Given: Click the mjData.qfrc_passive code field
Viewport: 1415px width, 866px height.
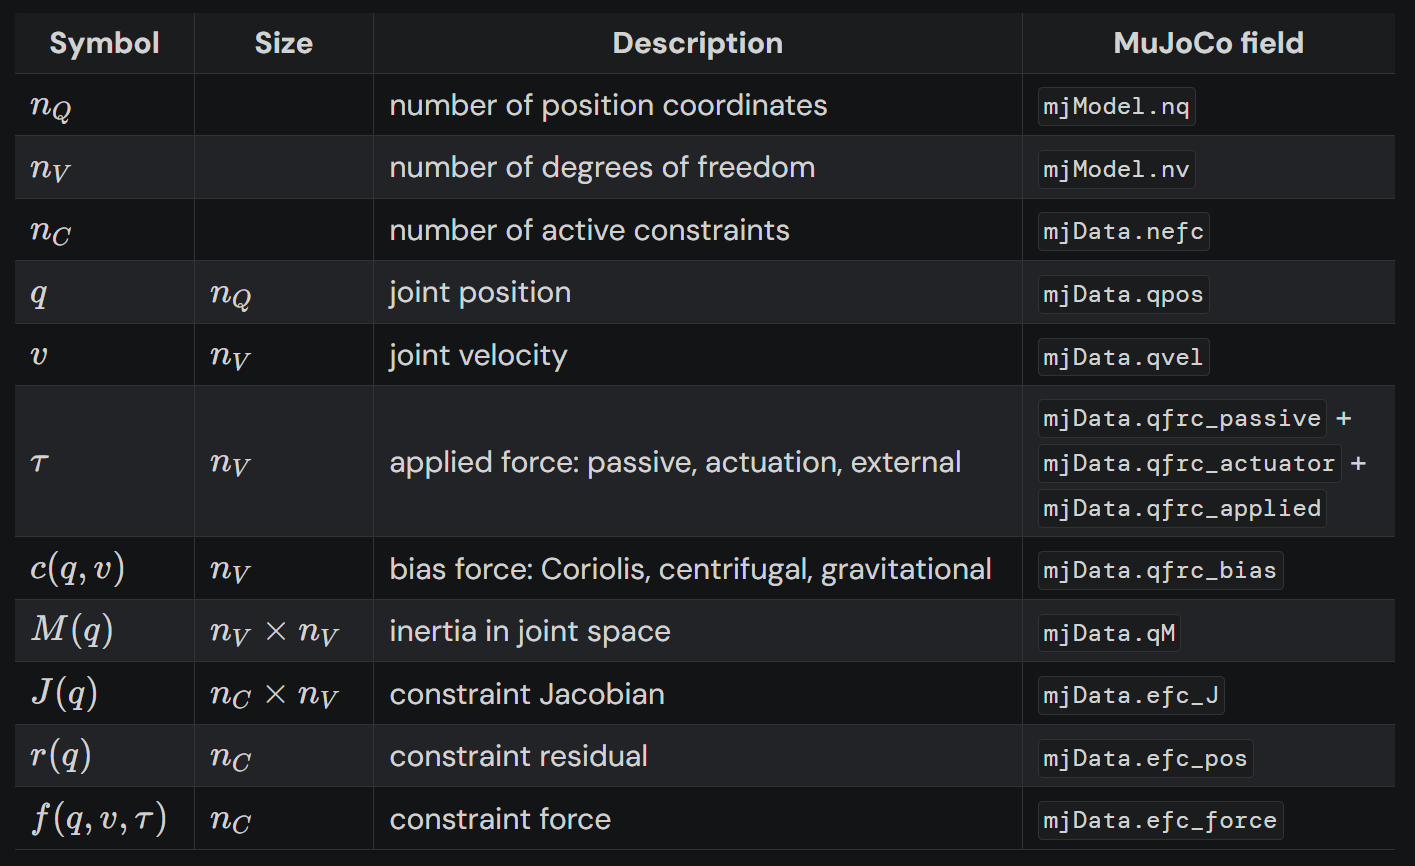Looking at the screenshot, I should [x=1182, y=418].
